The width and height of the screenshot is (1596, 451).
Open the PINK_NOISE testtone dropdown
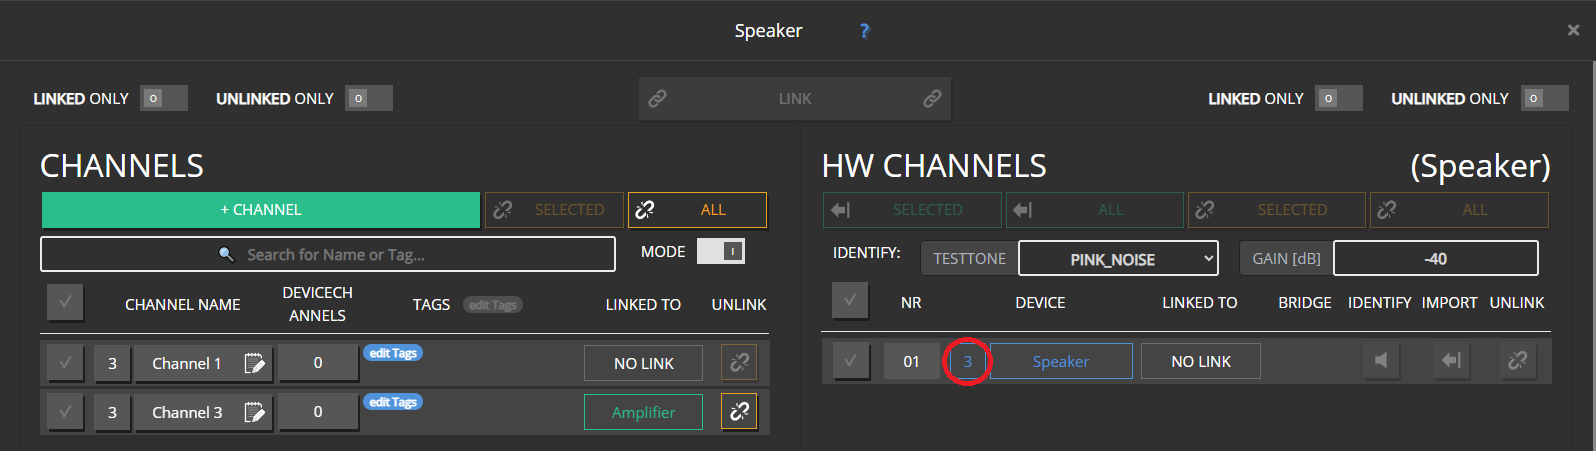(x=1118, y=259)
